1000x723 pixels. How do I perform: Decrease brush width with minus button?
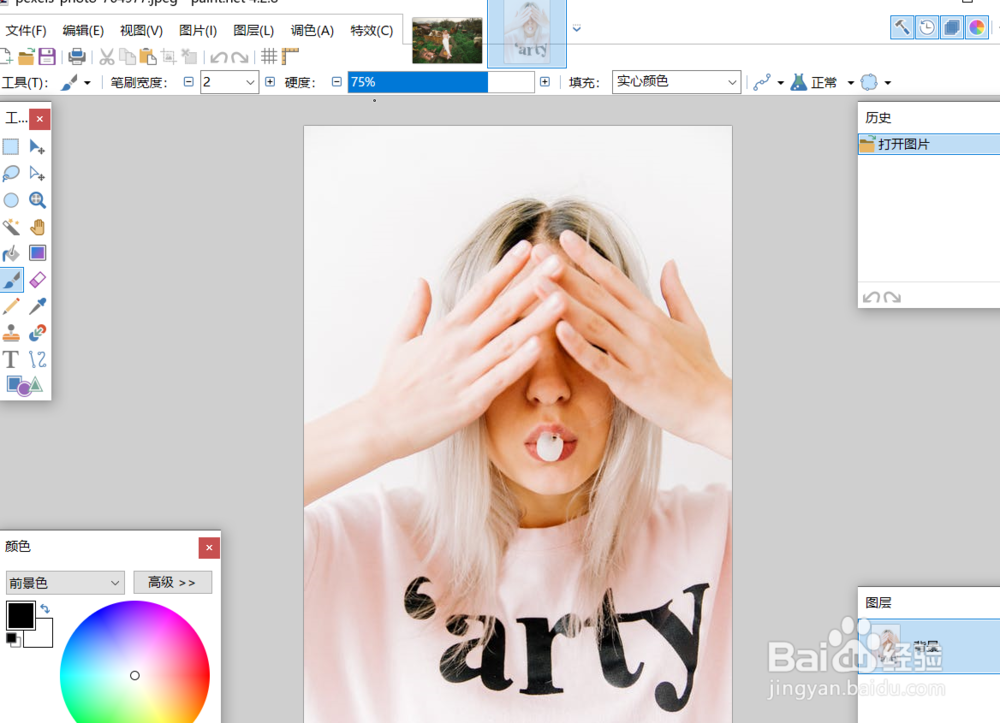pos(188,82)
